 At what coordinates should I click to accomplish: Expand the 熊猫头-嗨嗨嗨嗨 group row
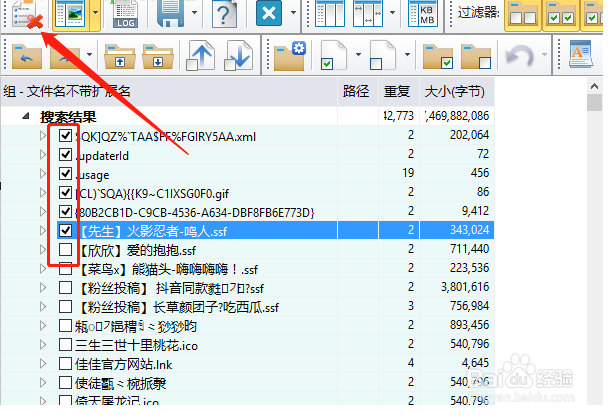click(43, 269)
